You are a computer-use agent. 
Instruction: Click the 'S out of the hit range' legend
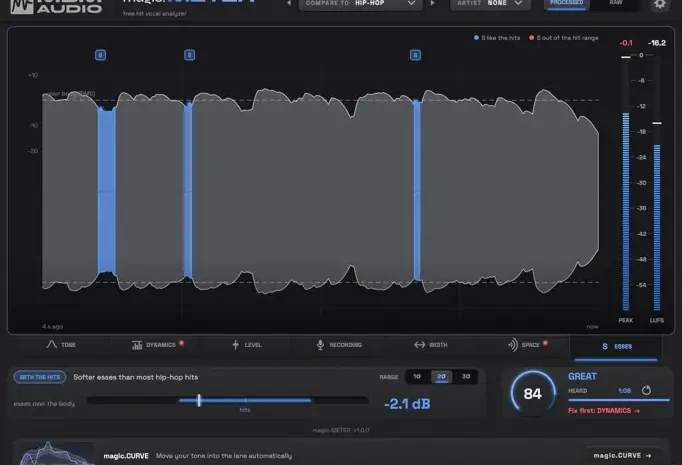[564, 38]
